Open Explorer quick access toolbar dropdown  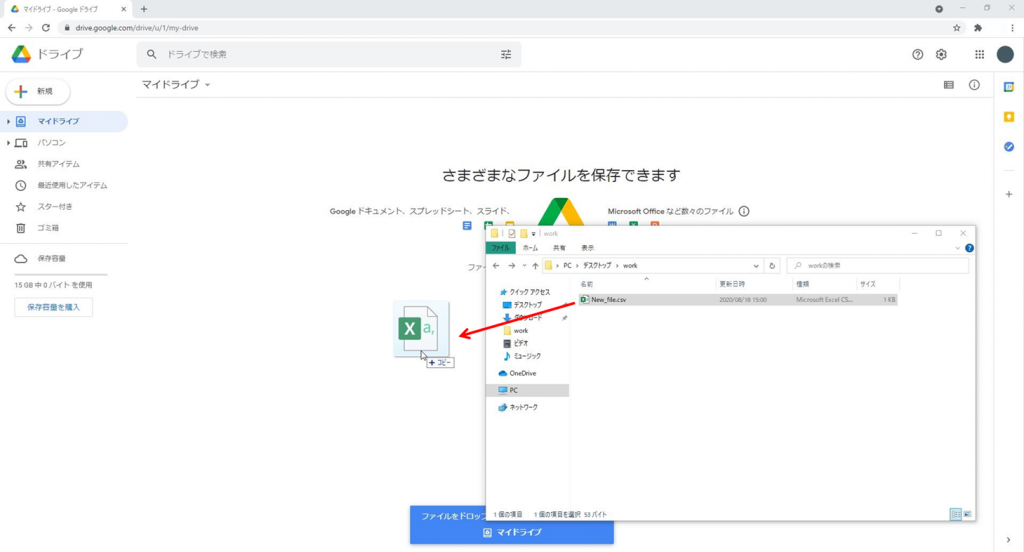[x=534, y=234]
